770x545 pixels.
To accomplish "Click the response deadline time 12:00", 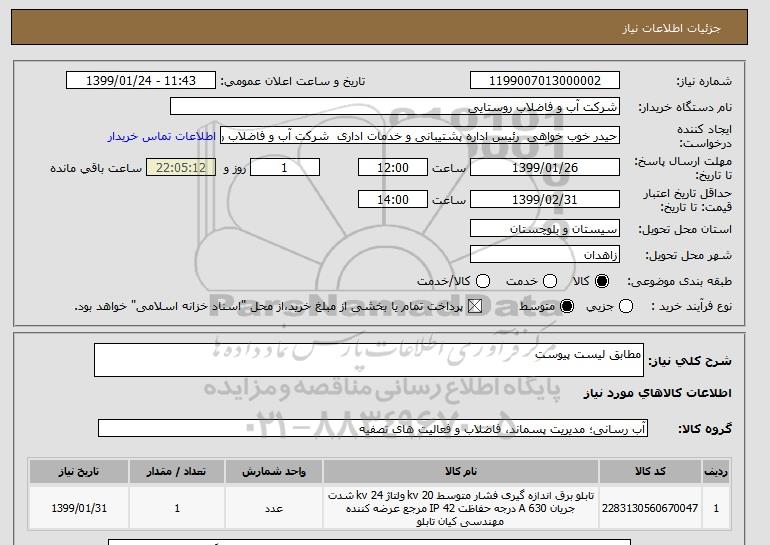I will coord(393,167).
